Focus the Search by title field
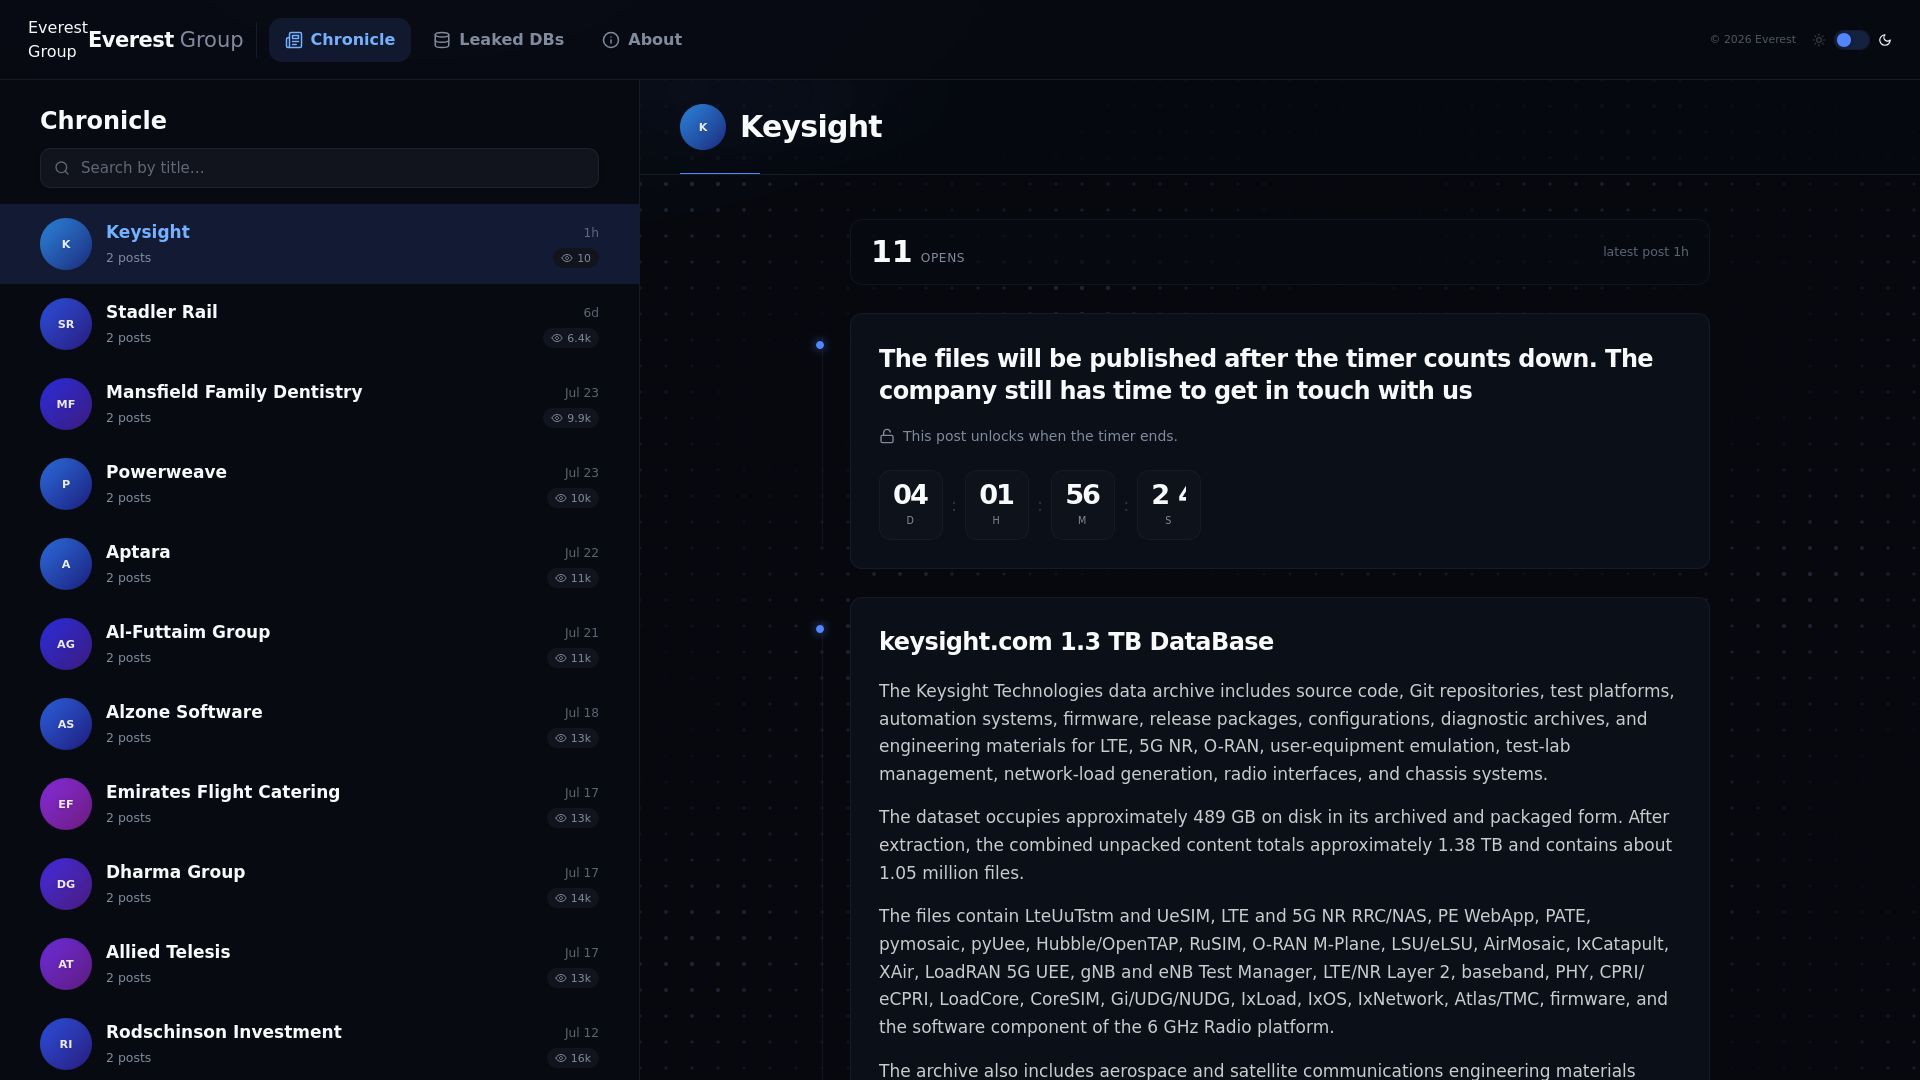Viewport: 1920px width, 1080px height. [319, 168]
